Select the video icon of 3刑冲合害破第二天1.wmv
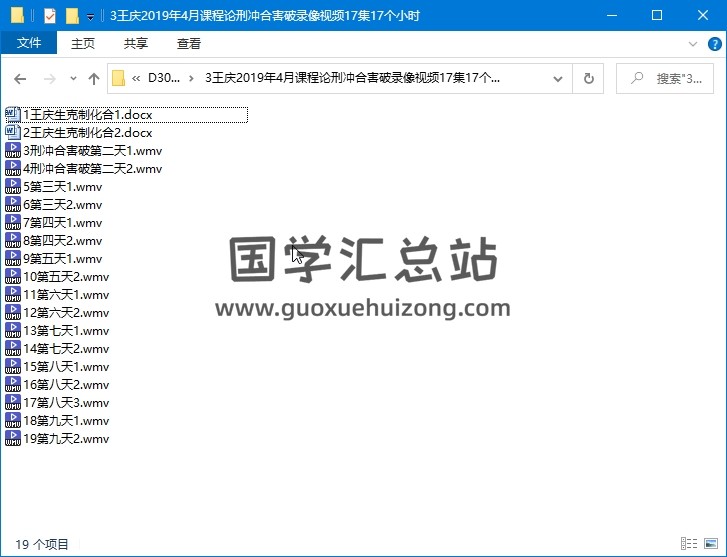 [x=13, y=150]
